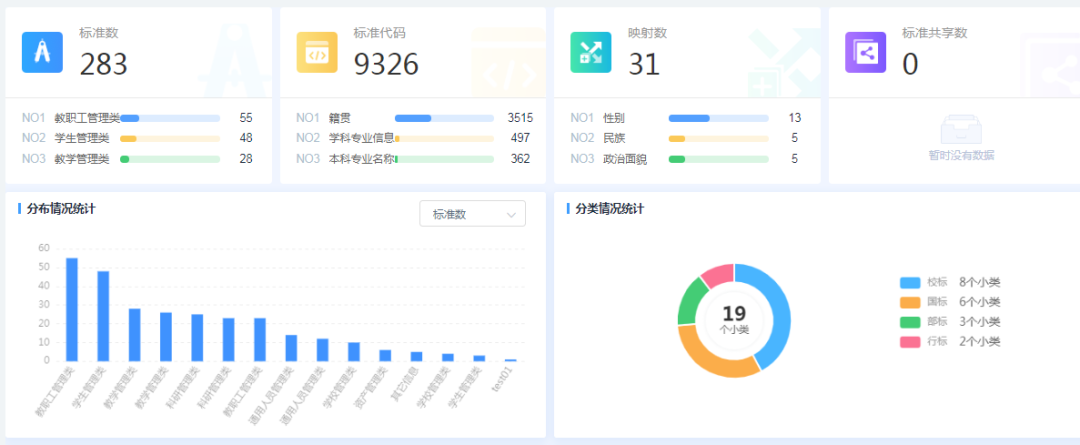The width and height of the screenshot is (1080, 445).
Task: Click the NO3 本科专业名称 ranking entry
Action: click(361, 158)
